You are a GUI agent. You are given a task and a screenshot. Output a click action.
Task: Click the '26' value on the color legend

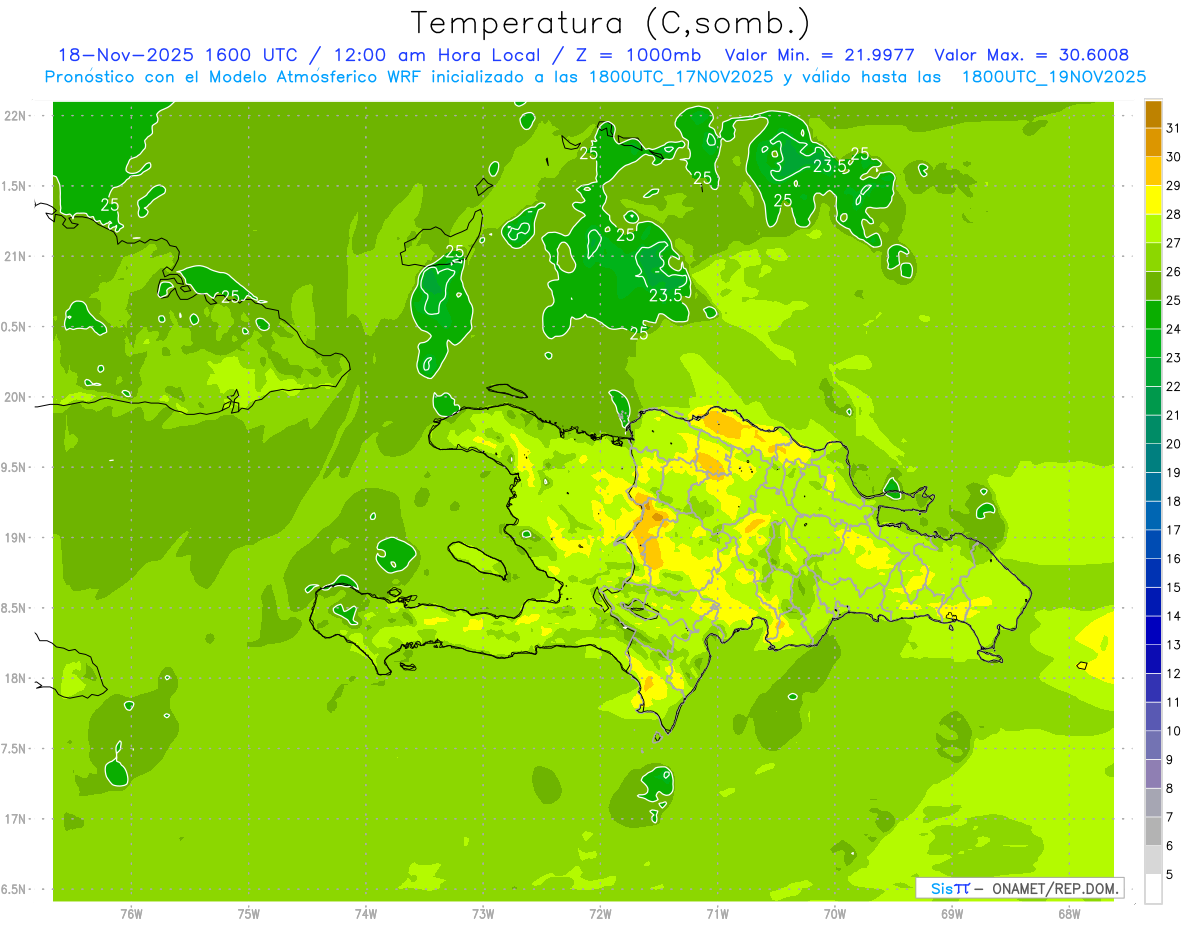click(1174, 271)
